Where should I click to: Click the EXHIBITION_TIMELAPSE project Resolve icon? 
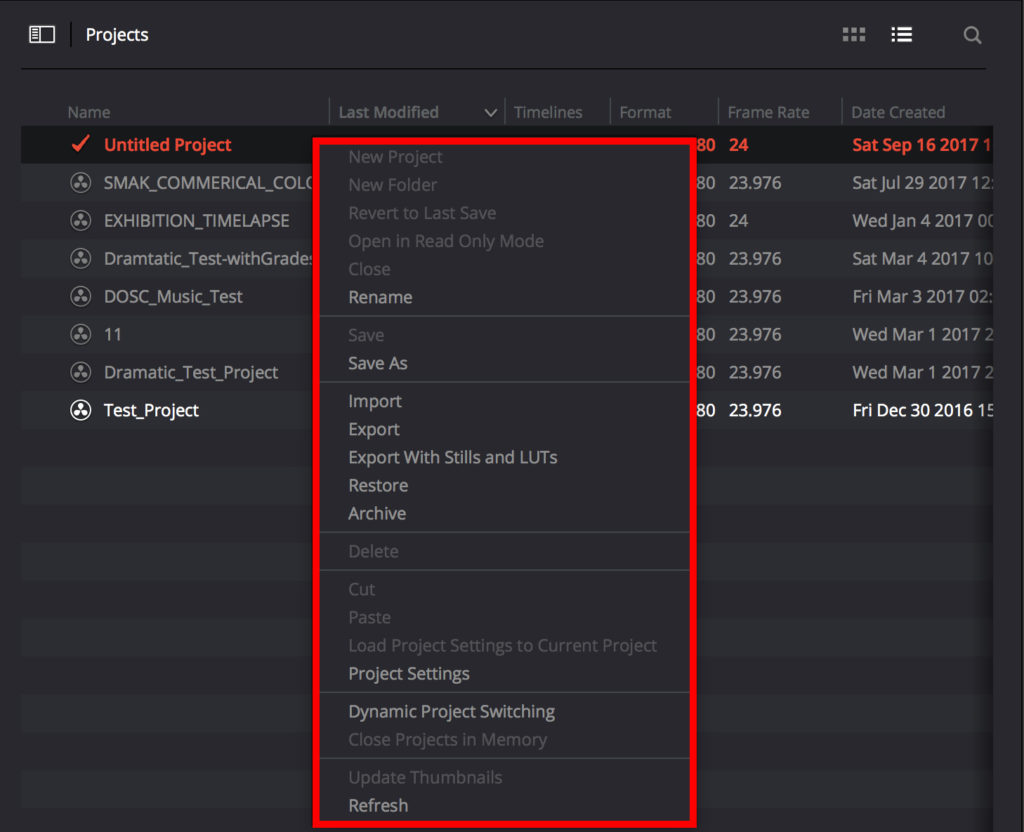point(80,220)
